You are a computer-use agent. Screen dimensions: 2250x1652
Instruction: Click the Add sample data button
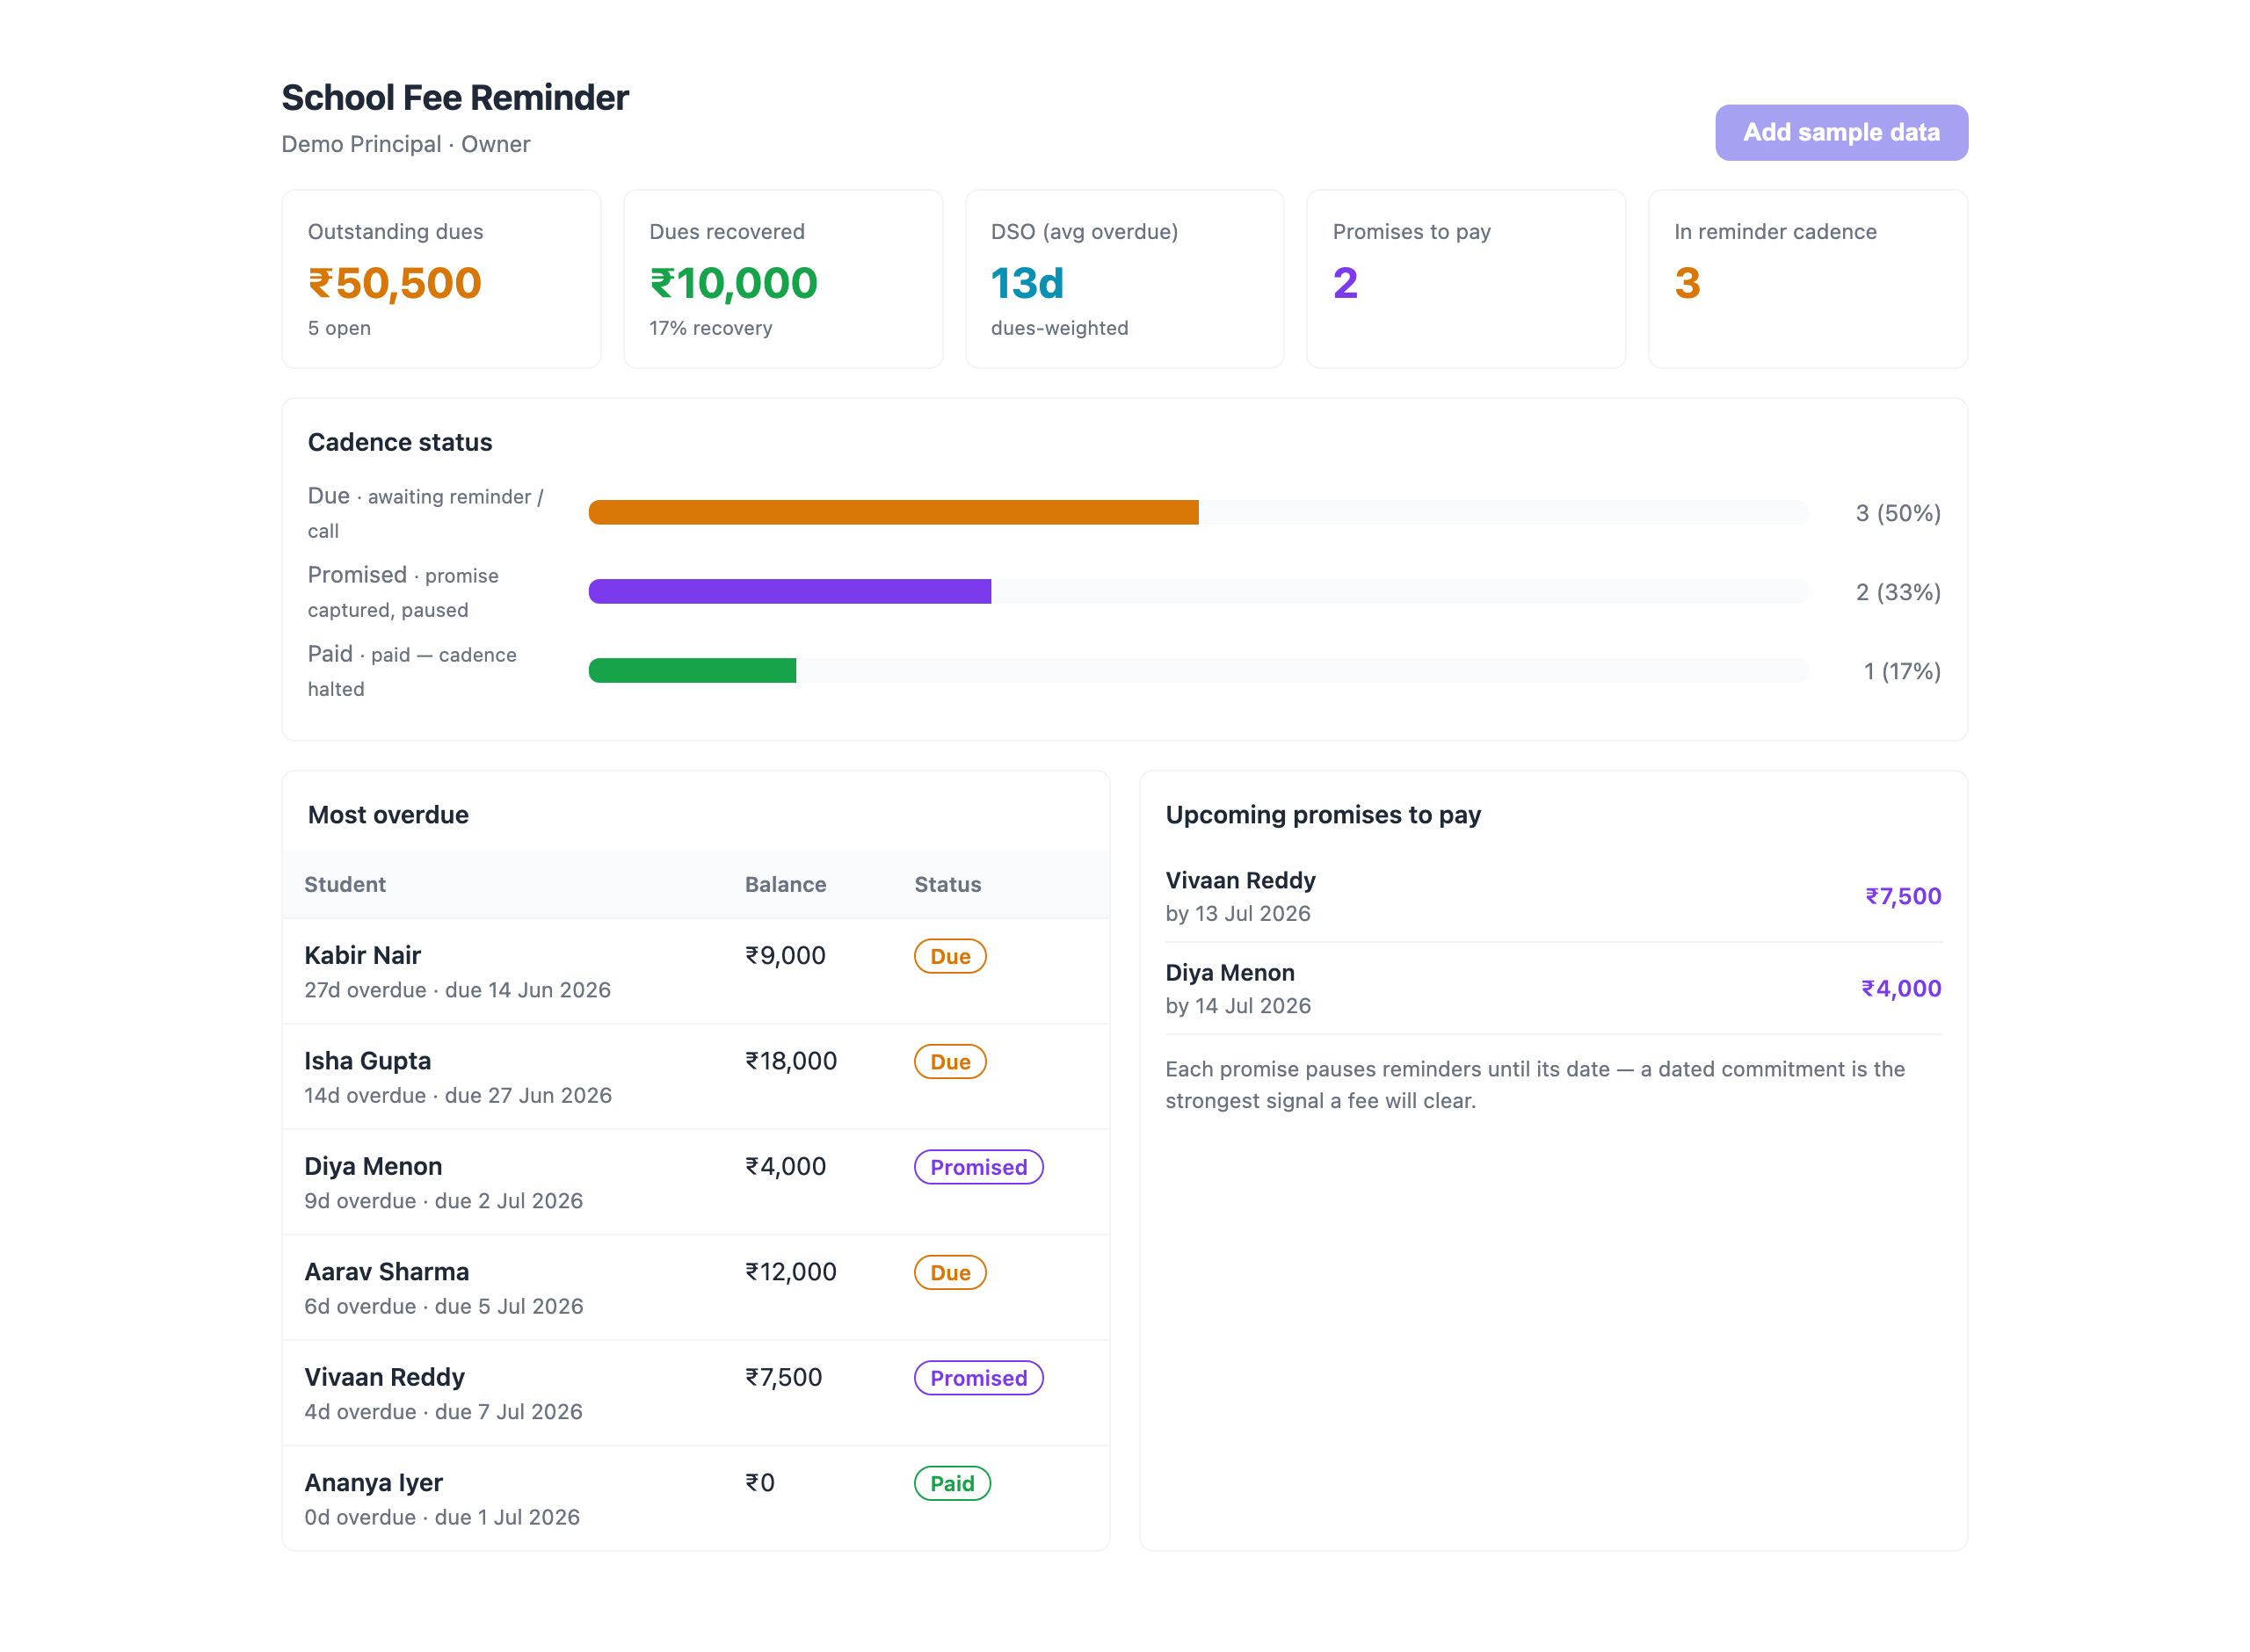pos(1841,132)
